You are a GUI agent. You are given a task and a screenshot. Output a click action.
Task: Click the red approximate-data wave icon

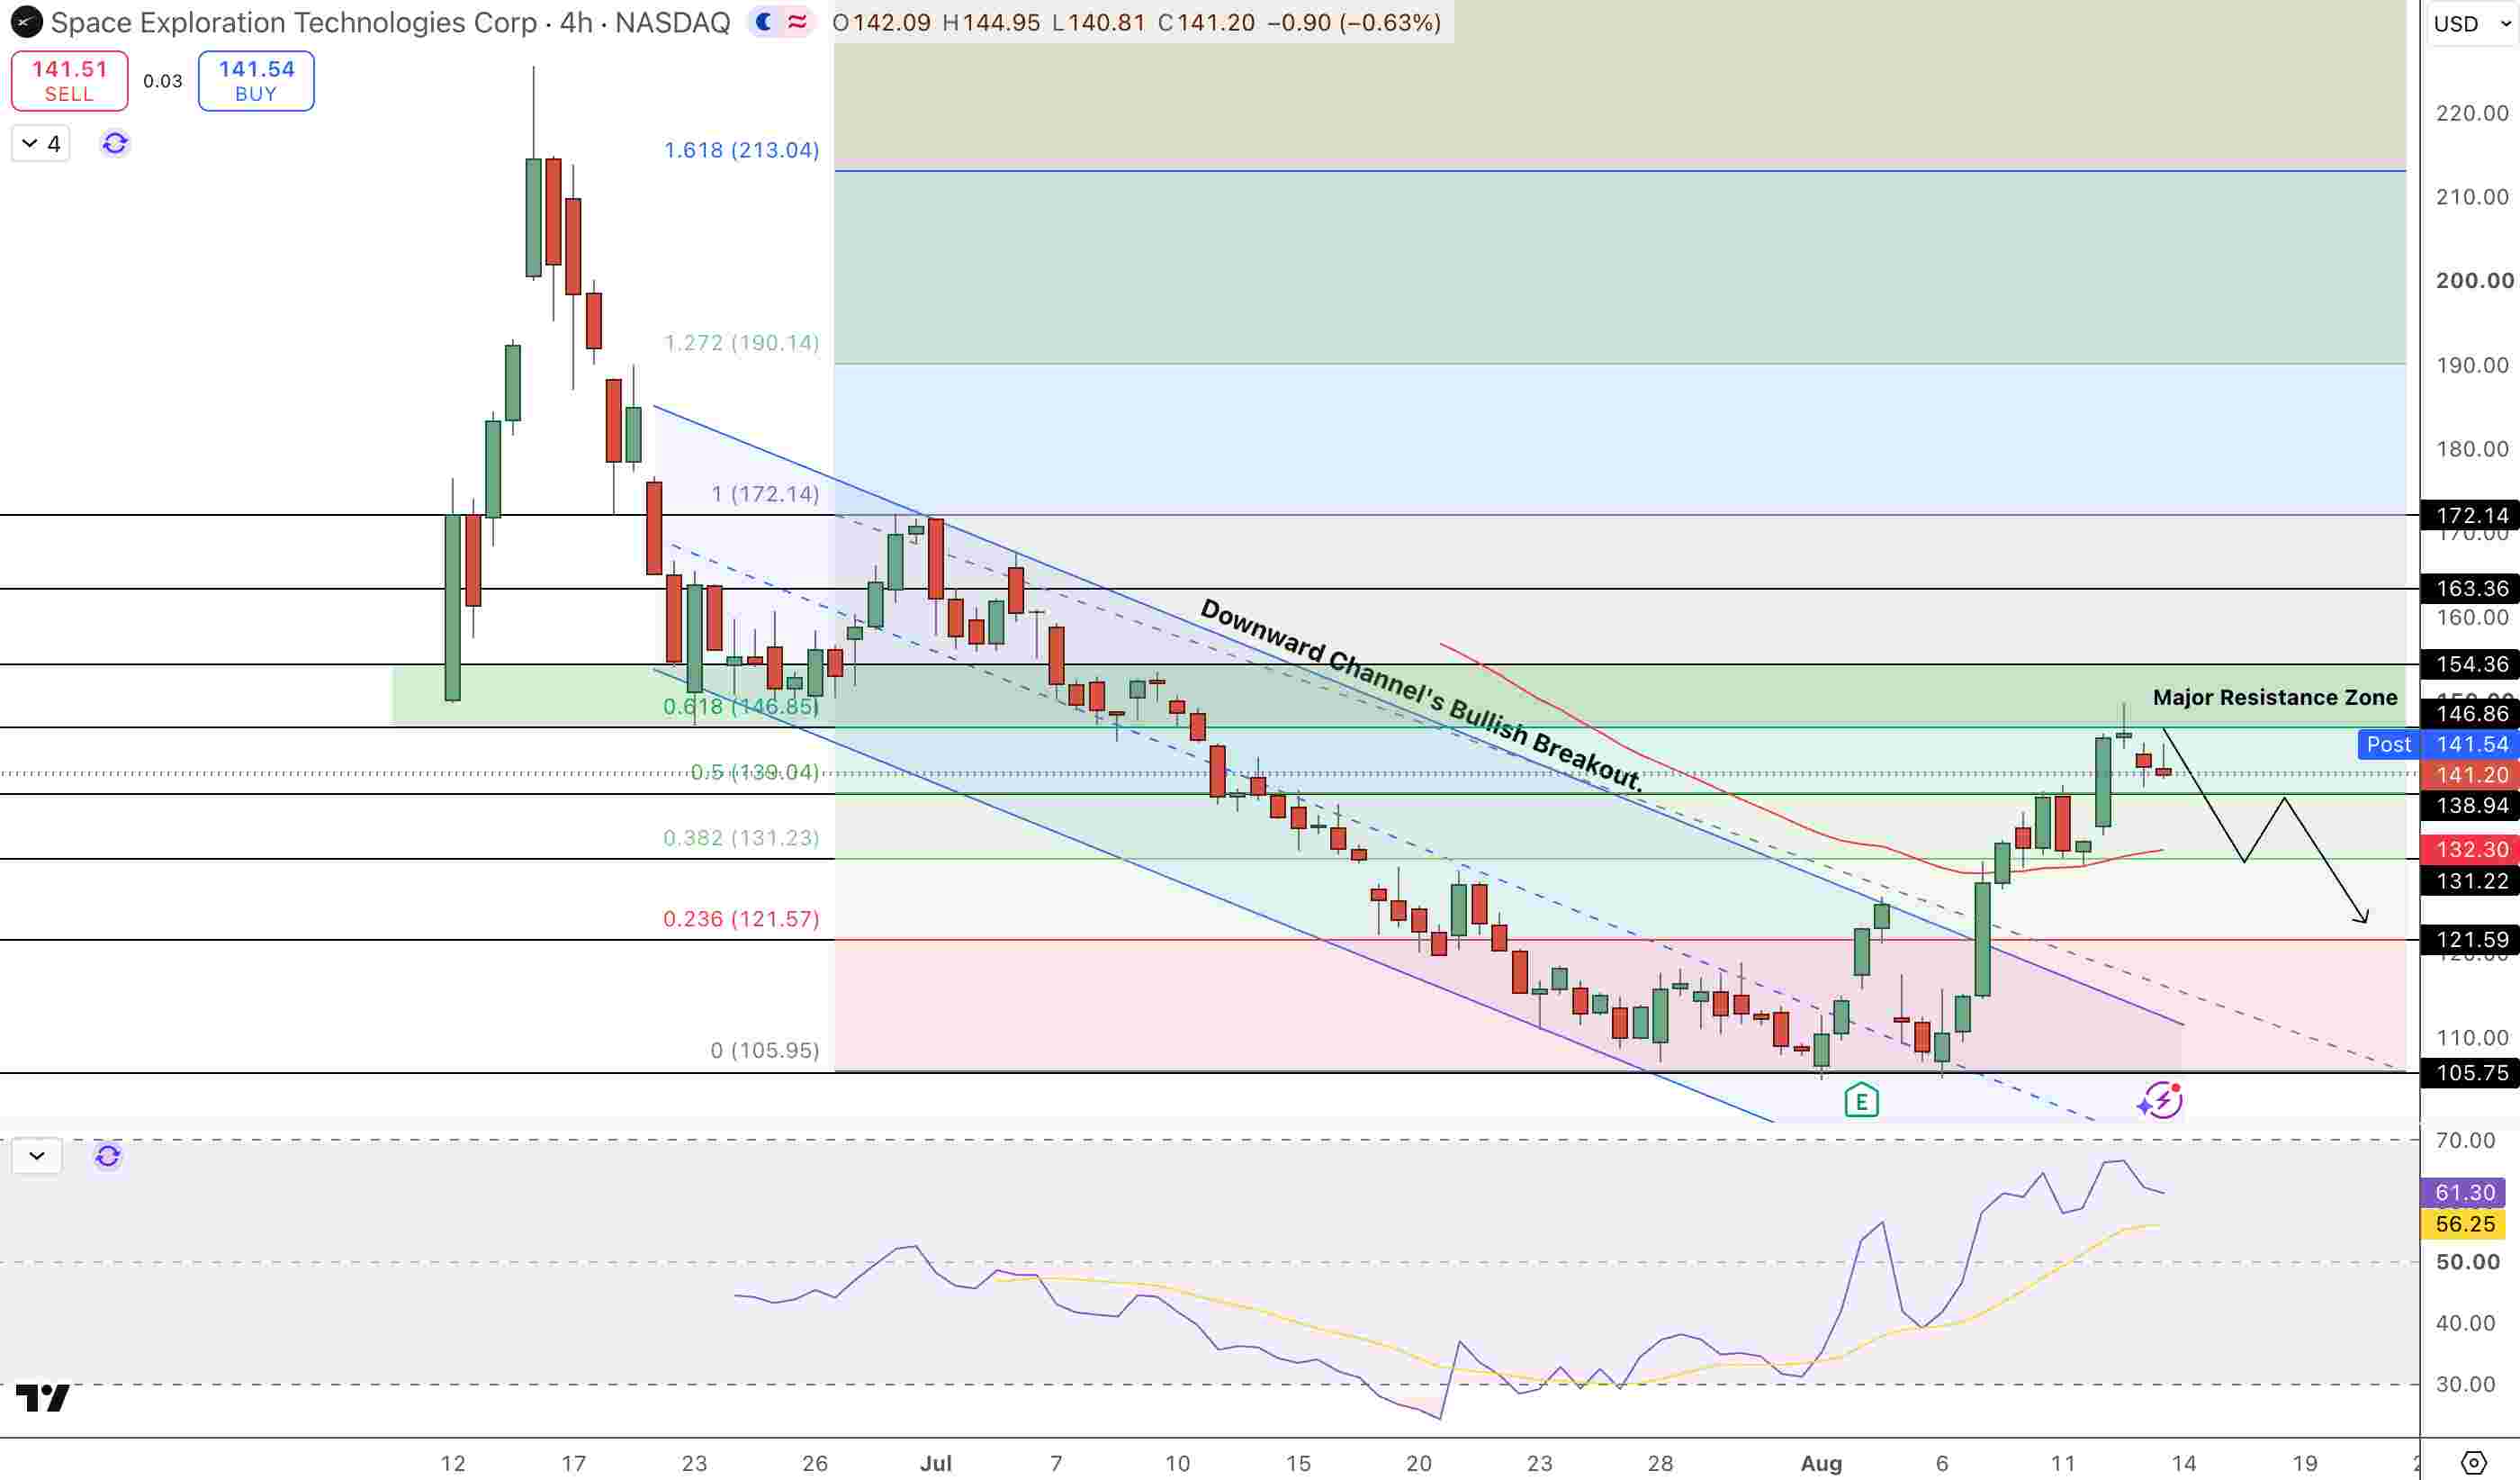coord(797,22)
